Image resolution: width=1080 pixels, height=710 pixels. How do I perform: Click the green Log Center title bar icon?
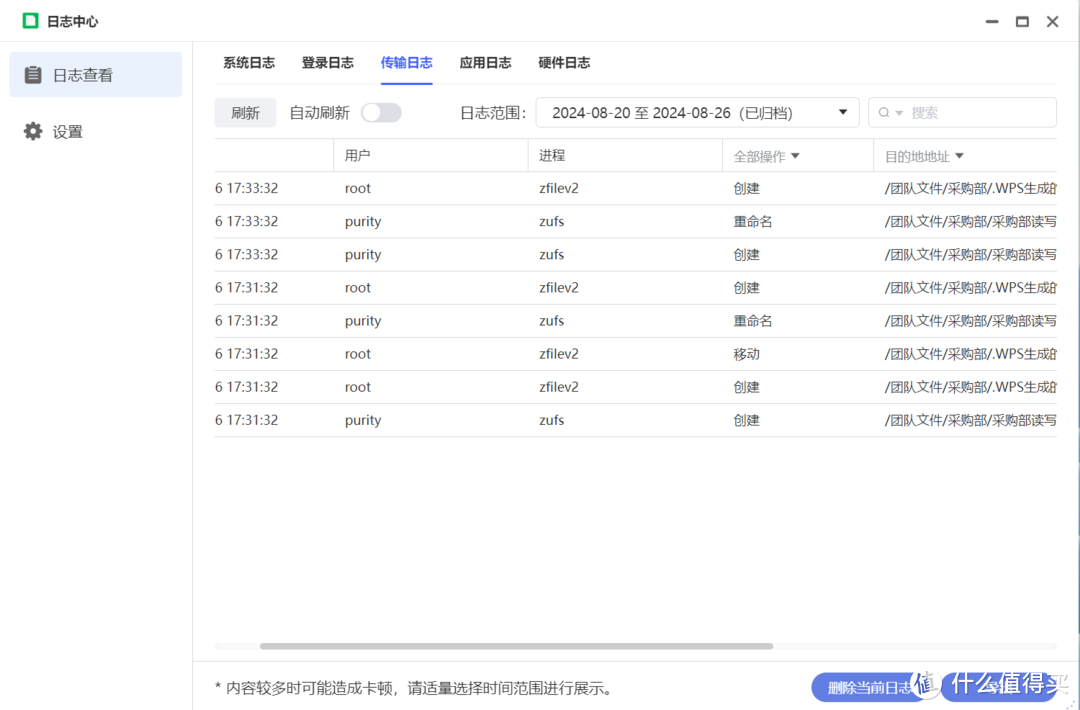(x=29, y=20)
